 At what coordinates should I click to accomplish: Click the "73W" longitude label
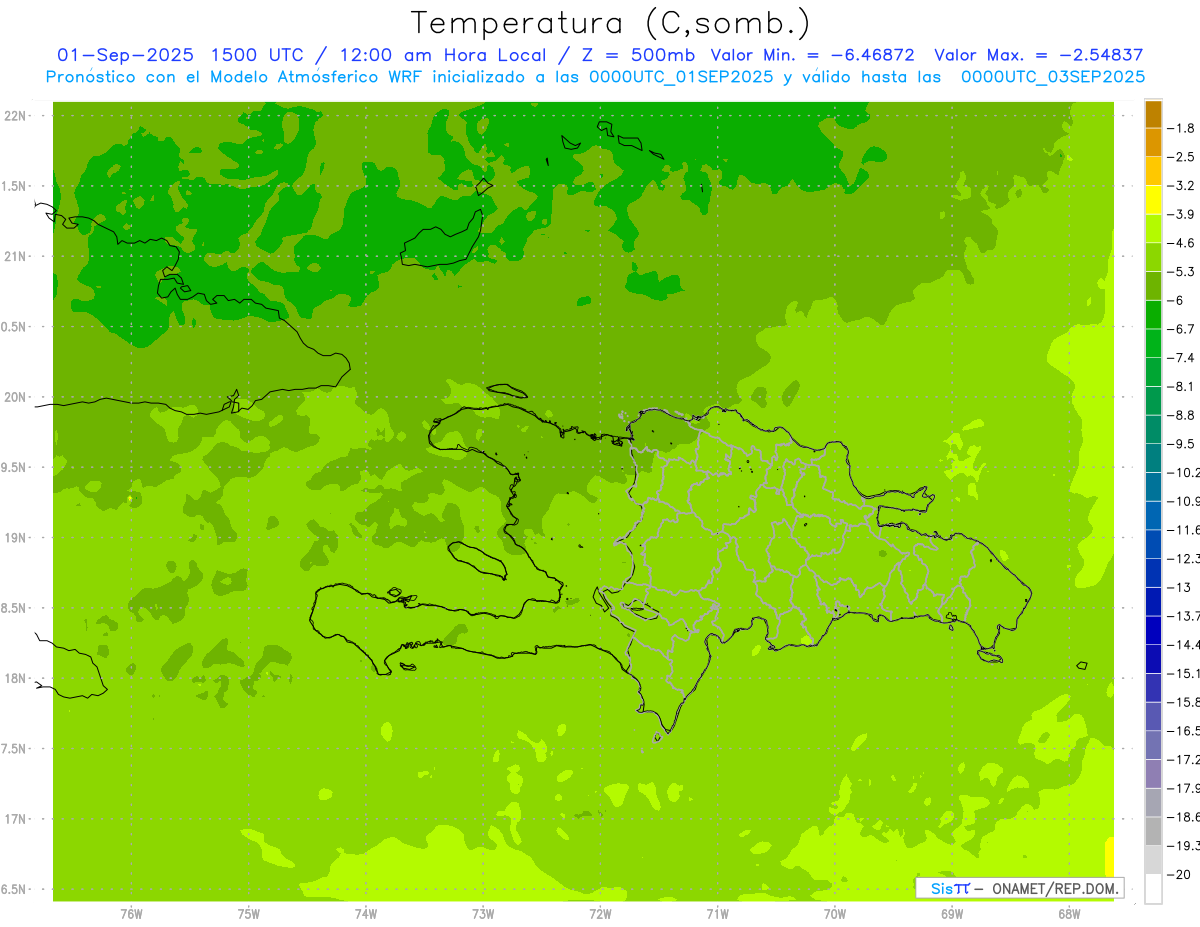(x=483, y=914)
